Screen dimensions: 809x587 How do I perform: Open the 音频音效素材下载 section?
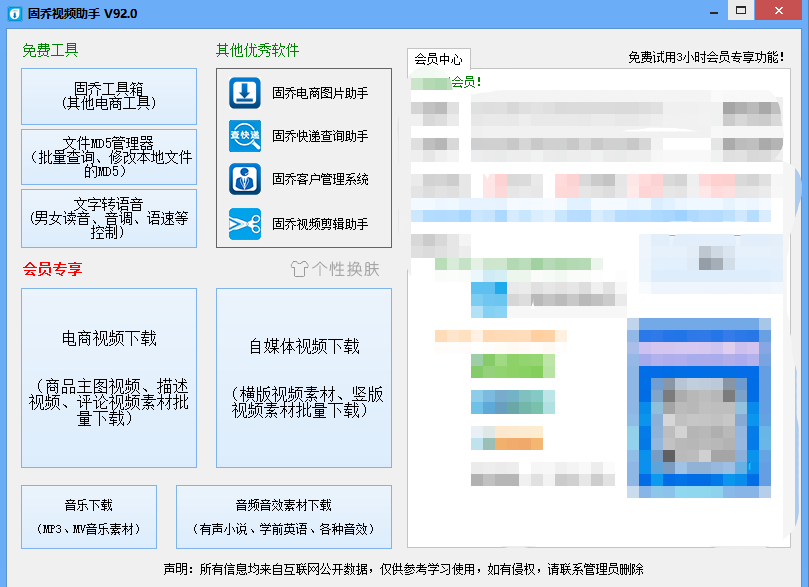pyautogui.click(x=283, y=517)
